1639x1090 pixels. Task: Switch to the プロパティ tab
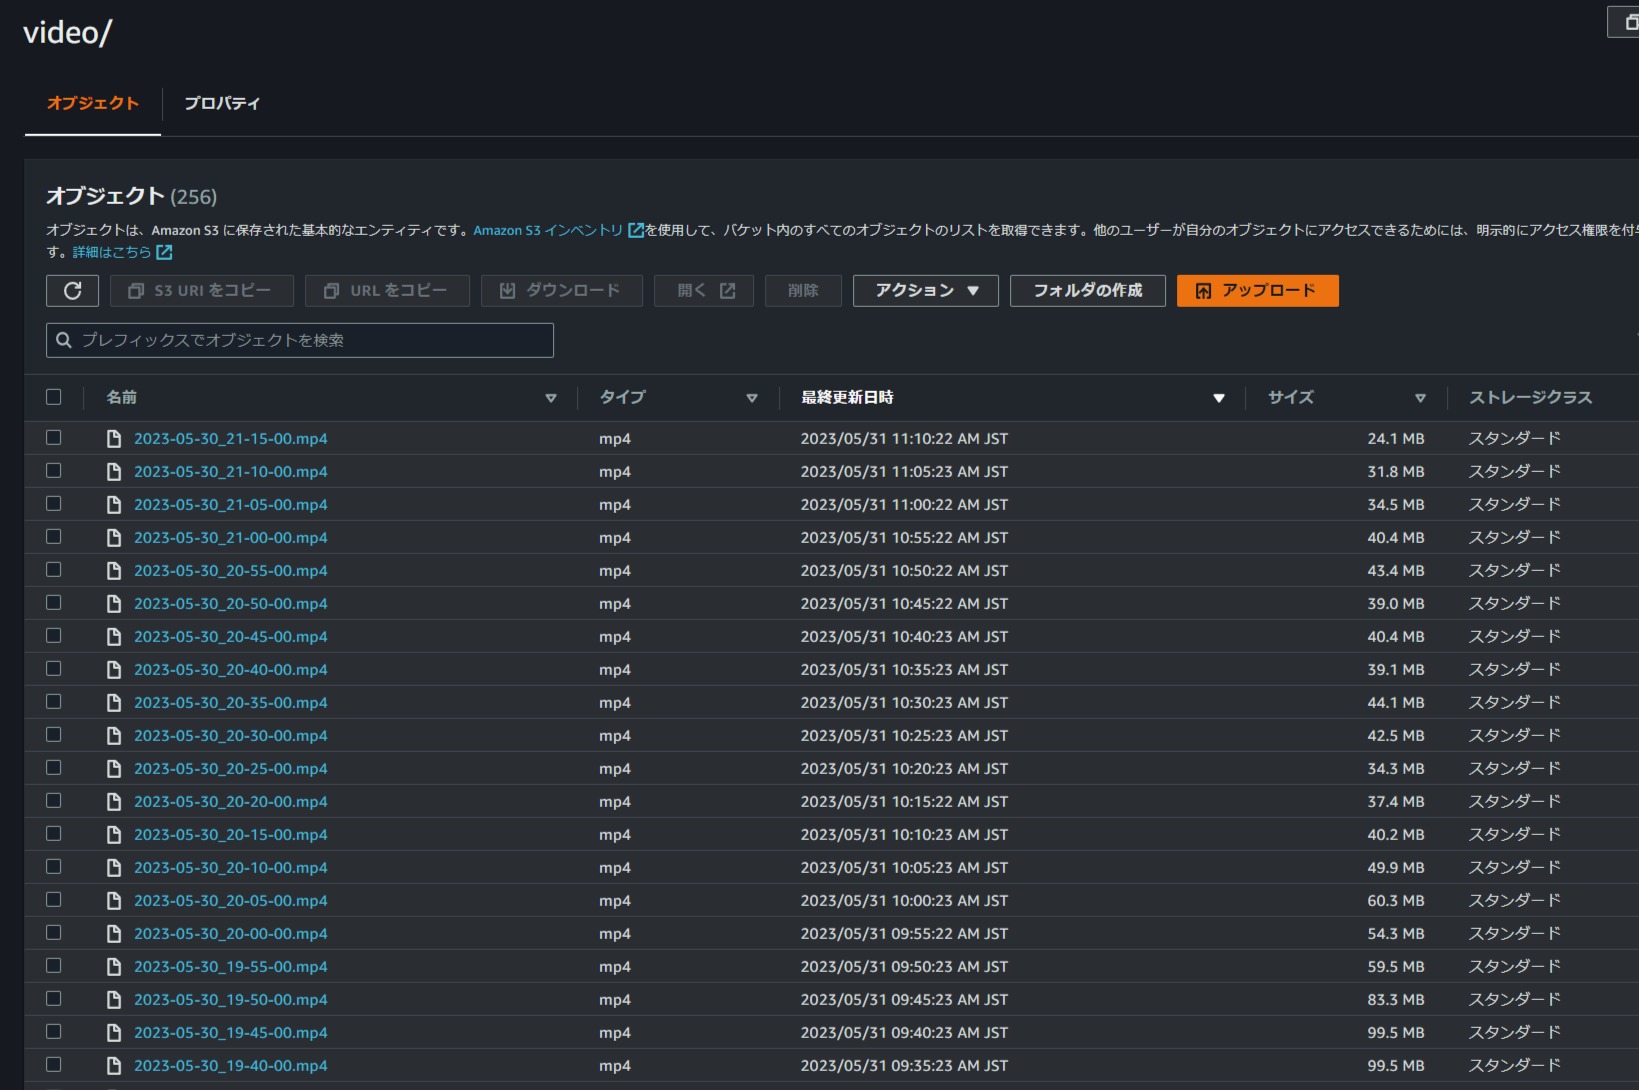pyautogui.click(x=222, y=103)
